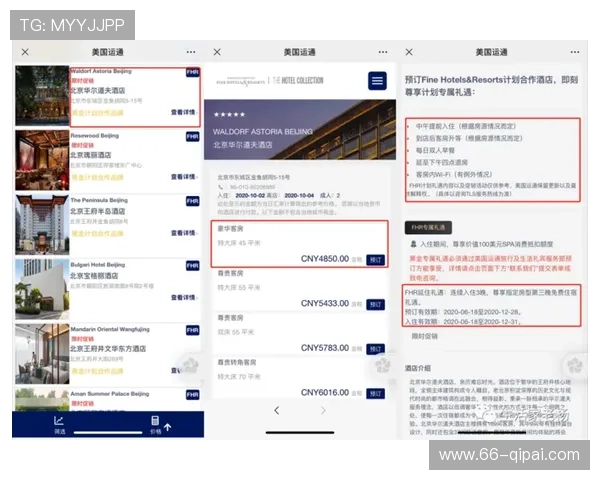Click 查看详情 for 北京华尔道夫酒店

coord(184,112)
